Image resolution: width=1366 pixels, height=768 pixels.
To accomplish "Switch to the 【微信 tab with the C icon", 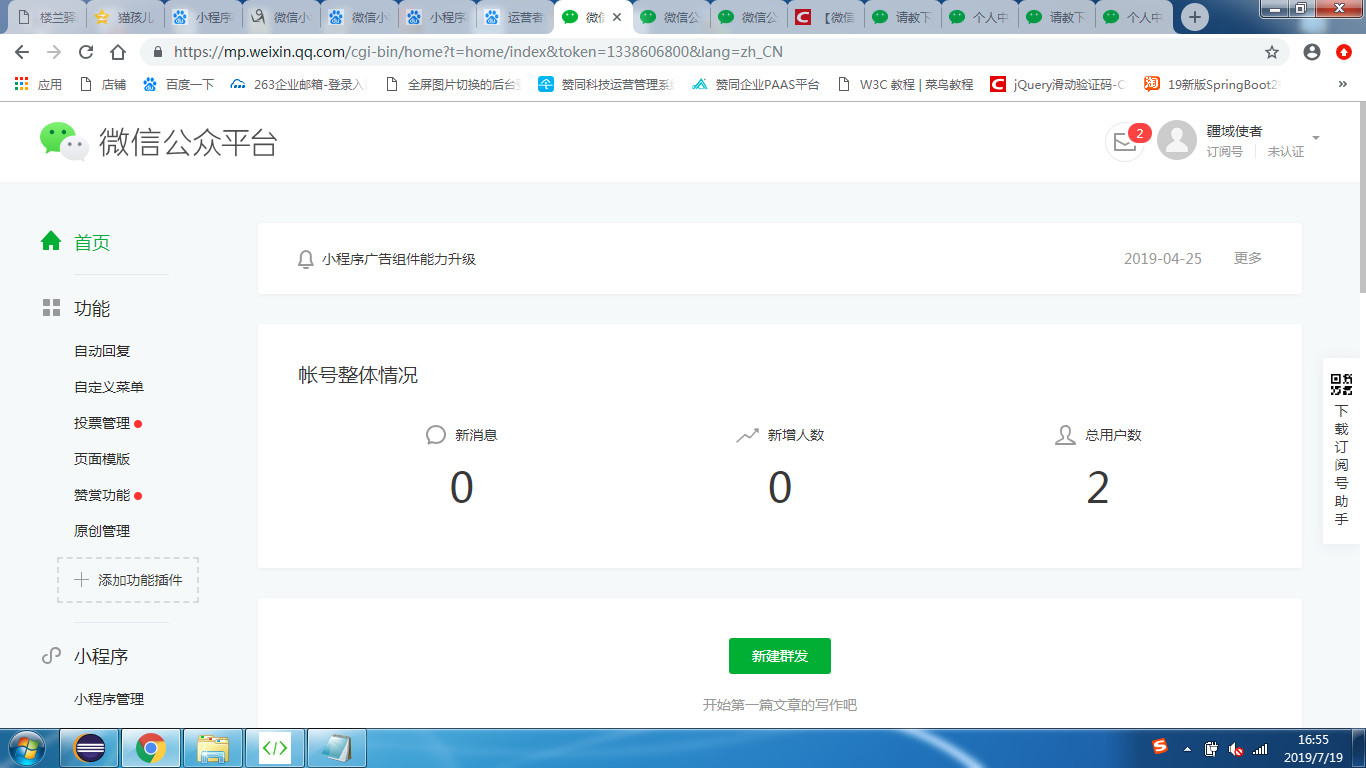I will click(827, 17).
